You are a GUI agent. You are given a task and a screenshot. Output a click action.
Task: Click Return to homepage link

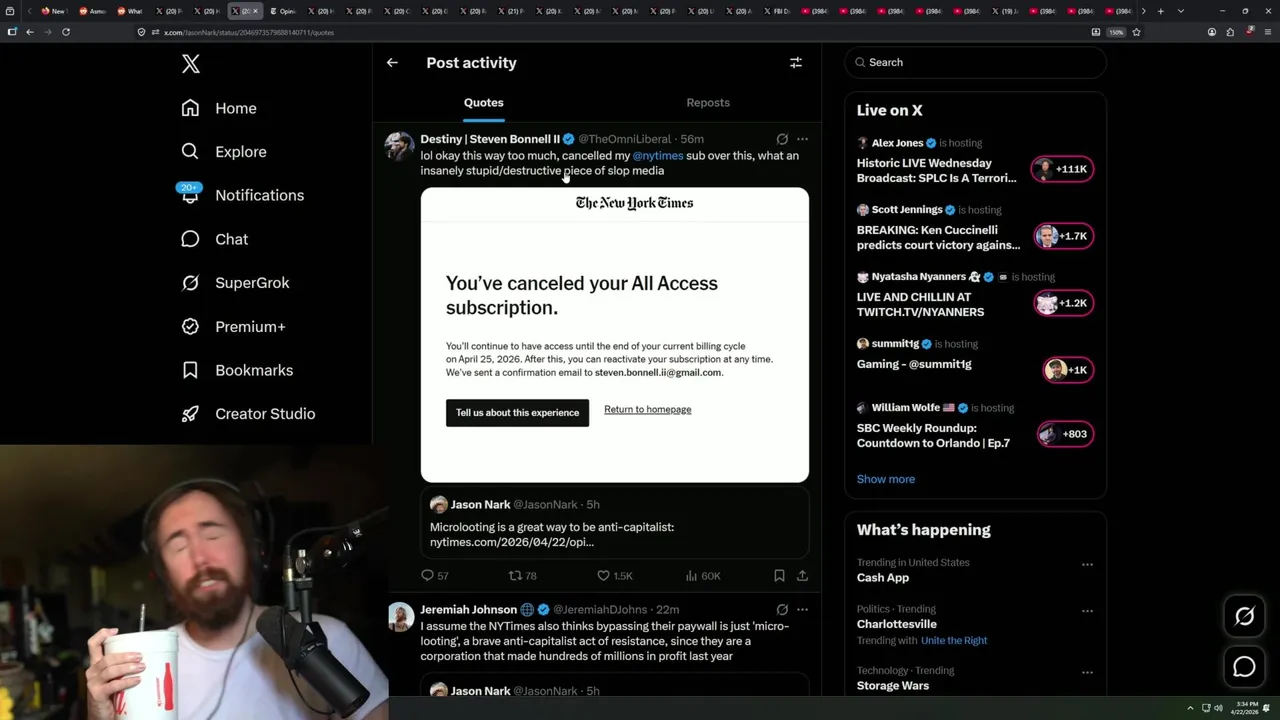click(647, 409)
